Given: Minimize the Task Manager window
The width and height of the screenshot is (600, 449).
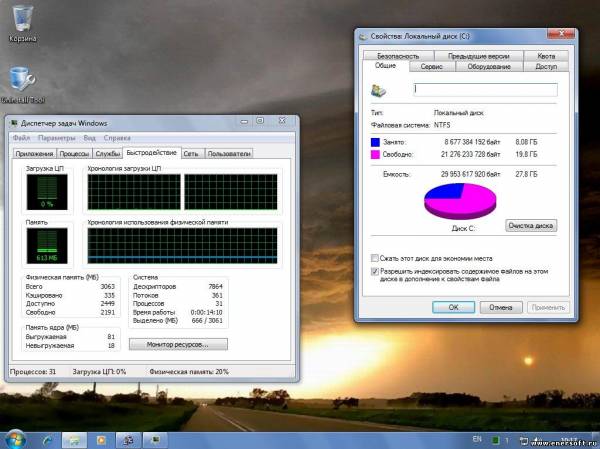Looking at the screenshot, I should click(x=244, y=121).
